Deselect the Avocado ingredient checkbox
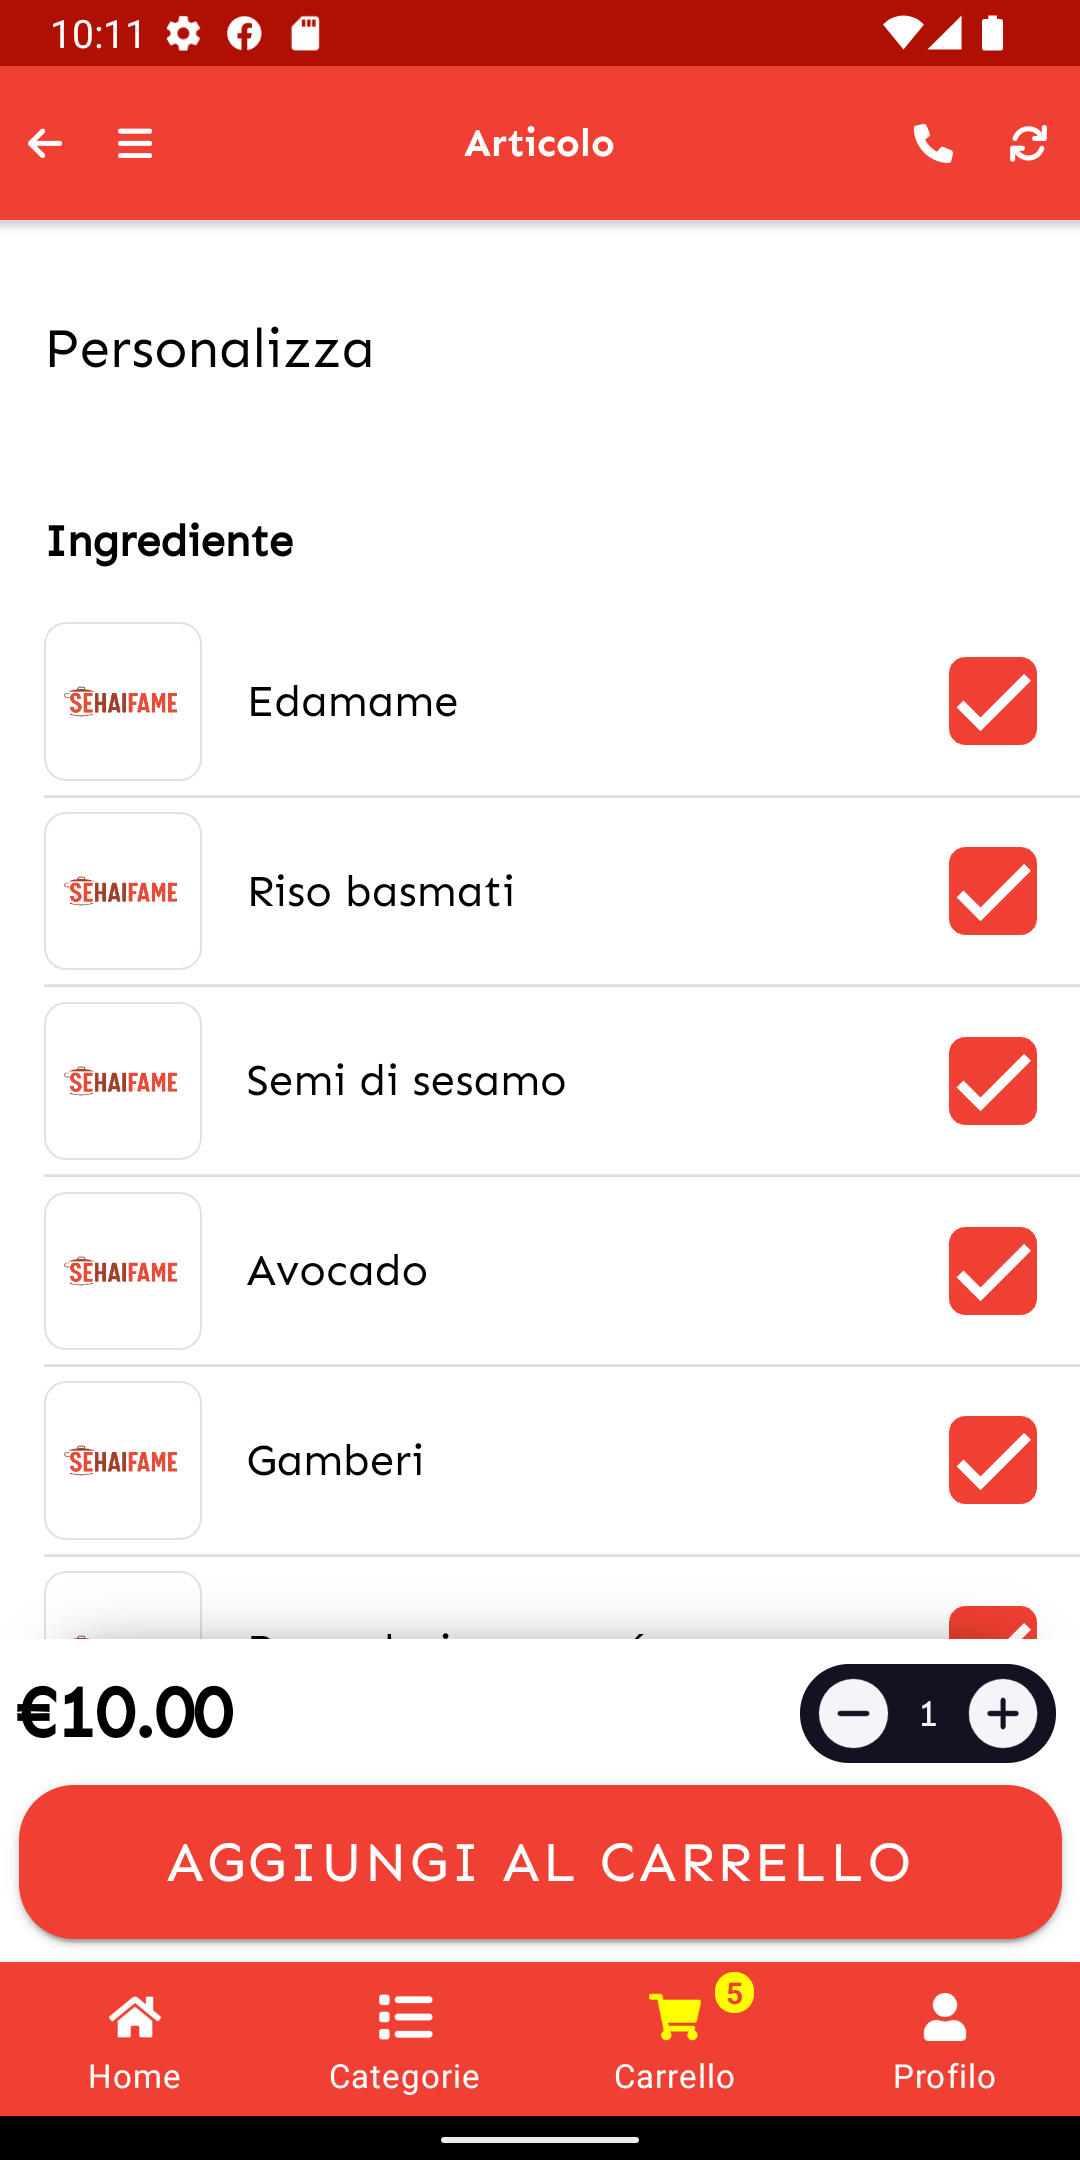 click(x=992, y=1271)
